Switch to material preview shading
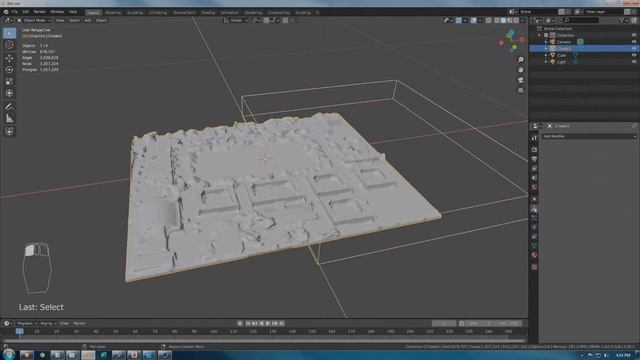640x360 pixels. (510, 20)
